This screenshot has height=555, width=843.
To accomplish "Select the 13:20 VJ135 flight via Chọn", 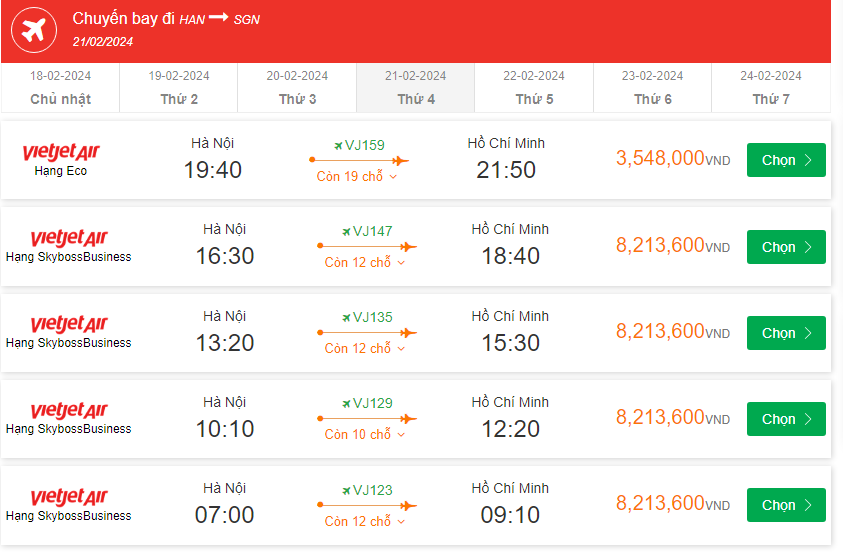I will [786, 333].
